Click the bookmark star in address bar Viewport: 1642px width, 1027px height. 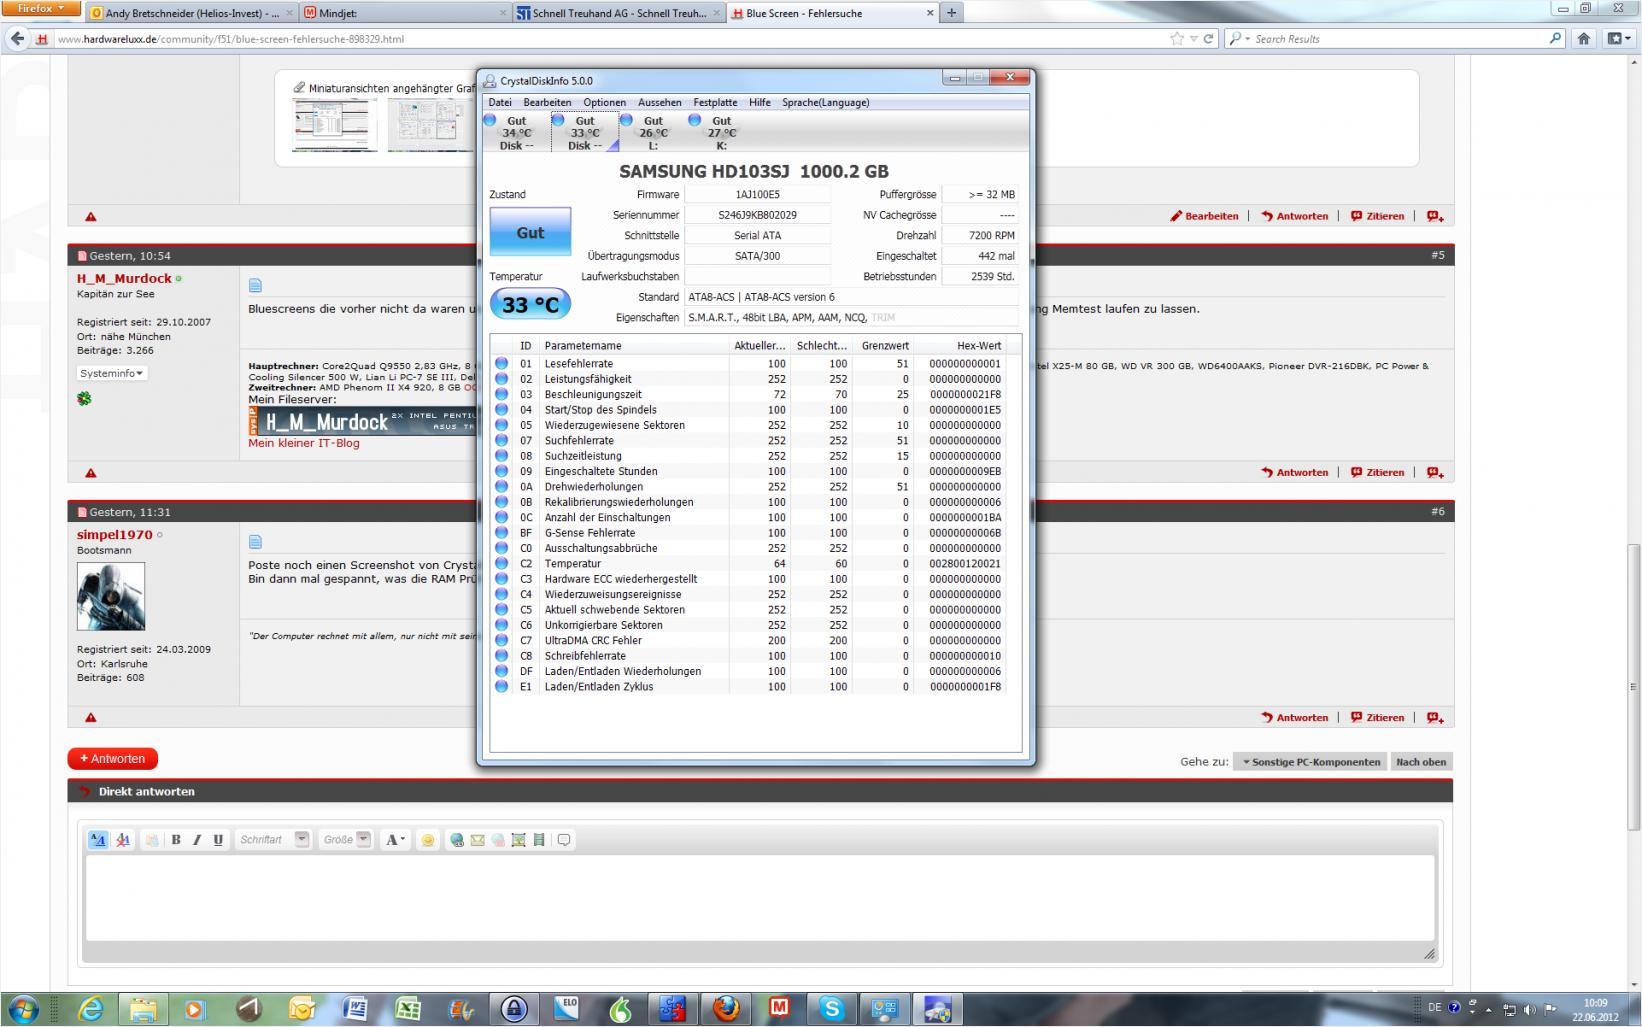pyautogui.click(x=1177, y=39)
